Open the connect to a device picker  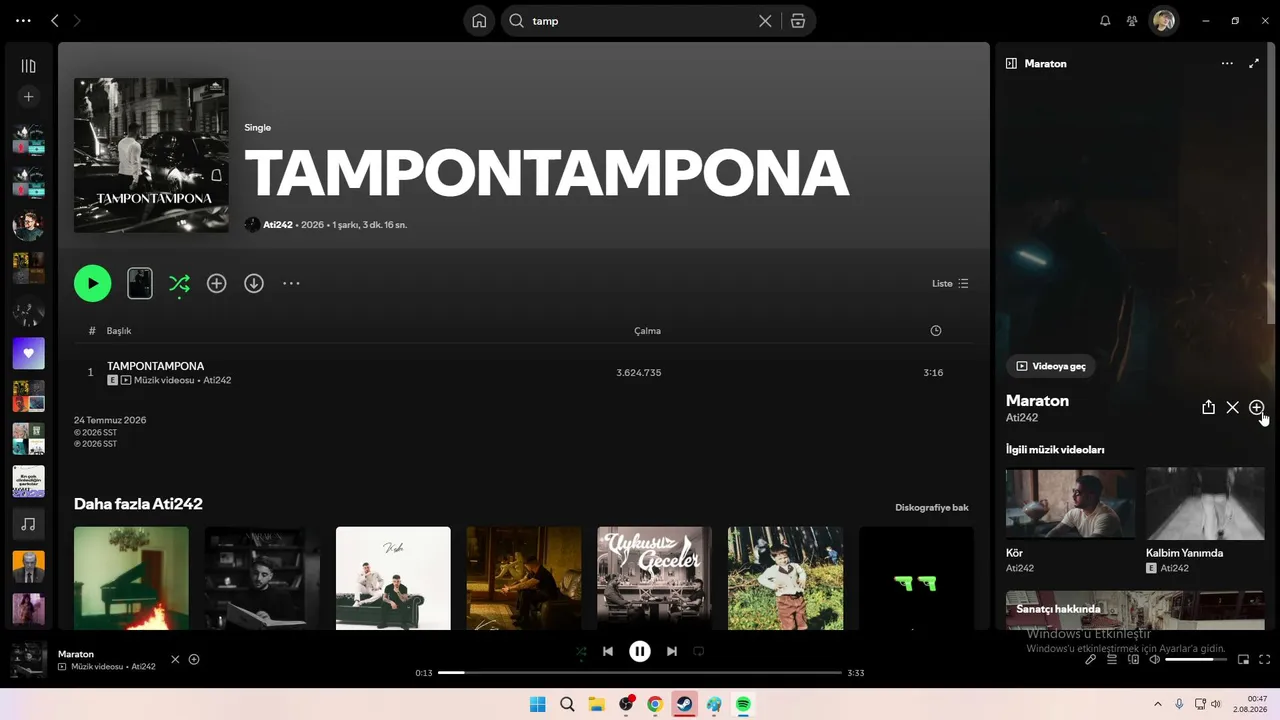pos(1133,659)
